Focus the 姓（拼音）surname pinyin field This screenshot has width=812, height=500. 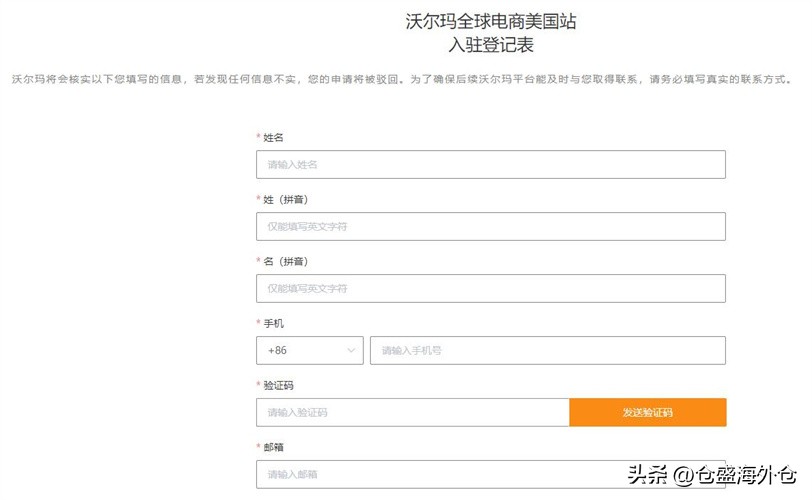coord(490,226)
